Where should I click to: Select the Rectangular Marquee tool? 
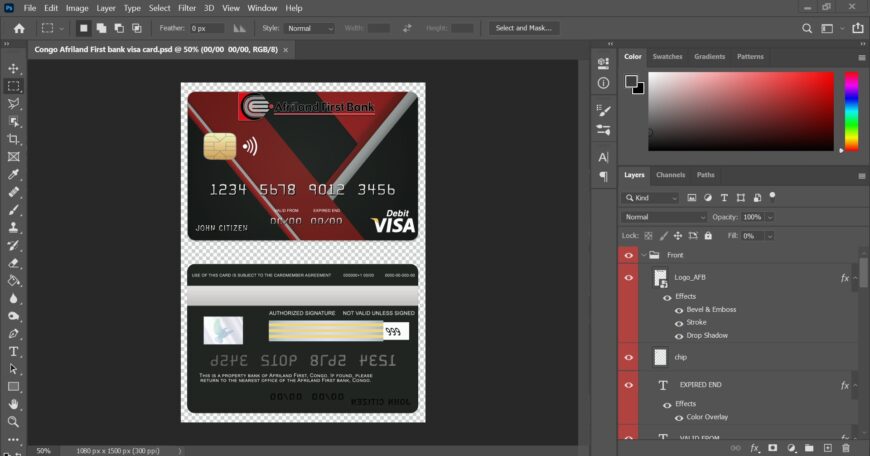pyautogui.click(x=13, y=86)
